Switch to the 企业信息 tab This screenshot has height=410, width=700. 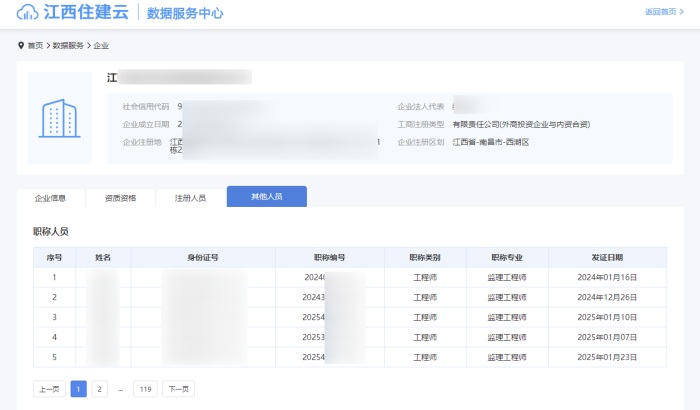coord(51,198)
